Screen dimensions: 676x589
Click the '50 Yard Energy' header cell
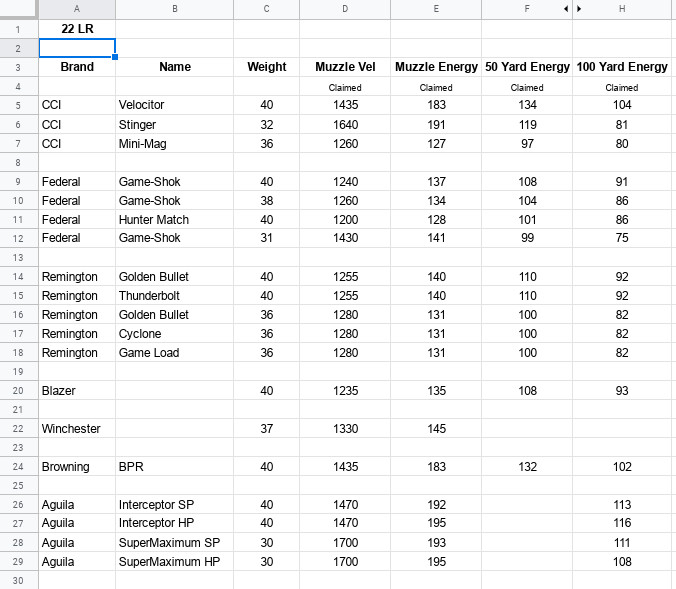tap(527, 67)
